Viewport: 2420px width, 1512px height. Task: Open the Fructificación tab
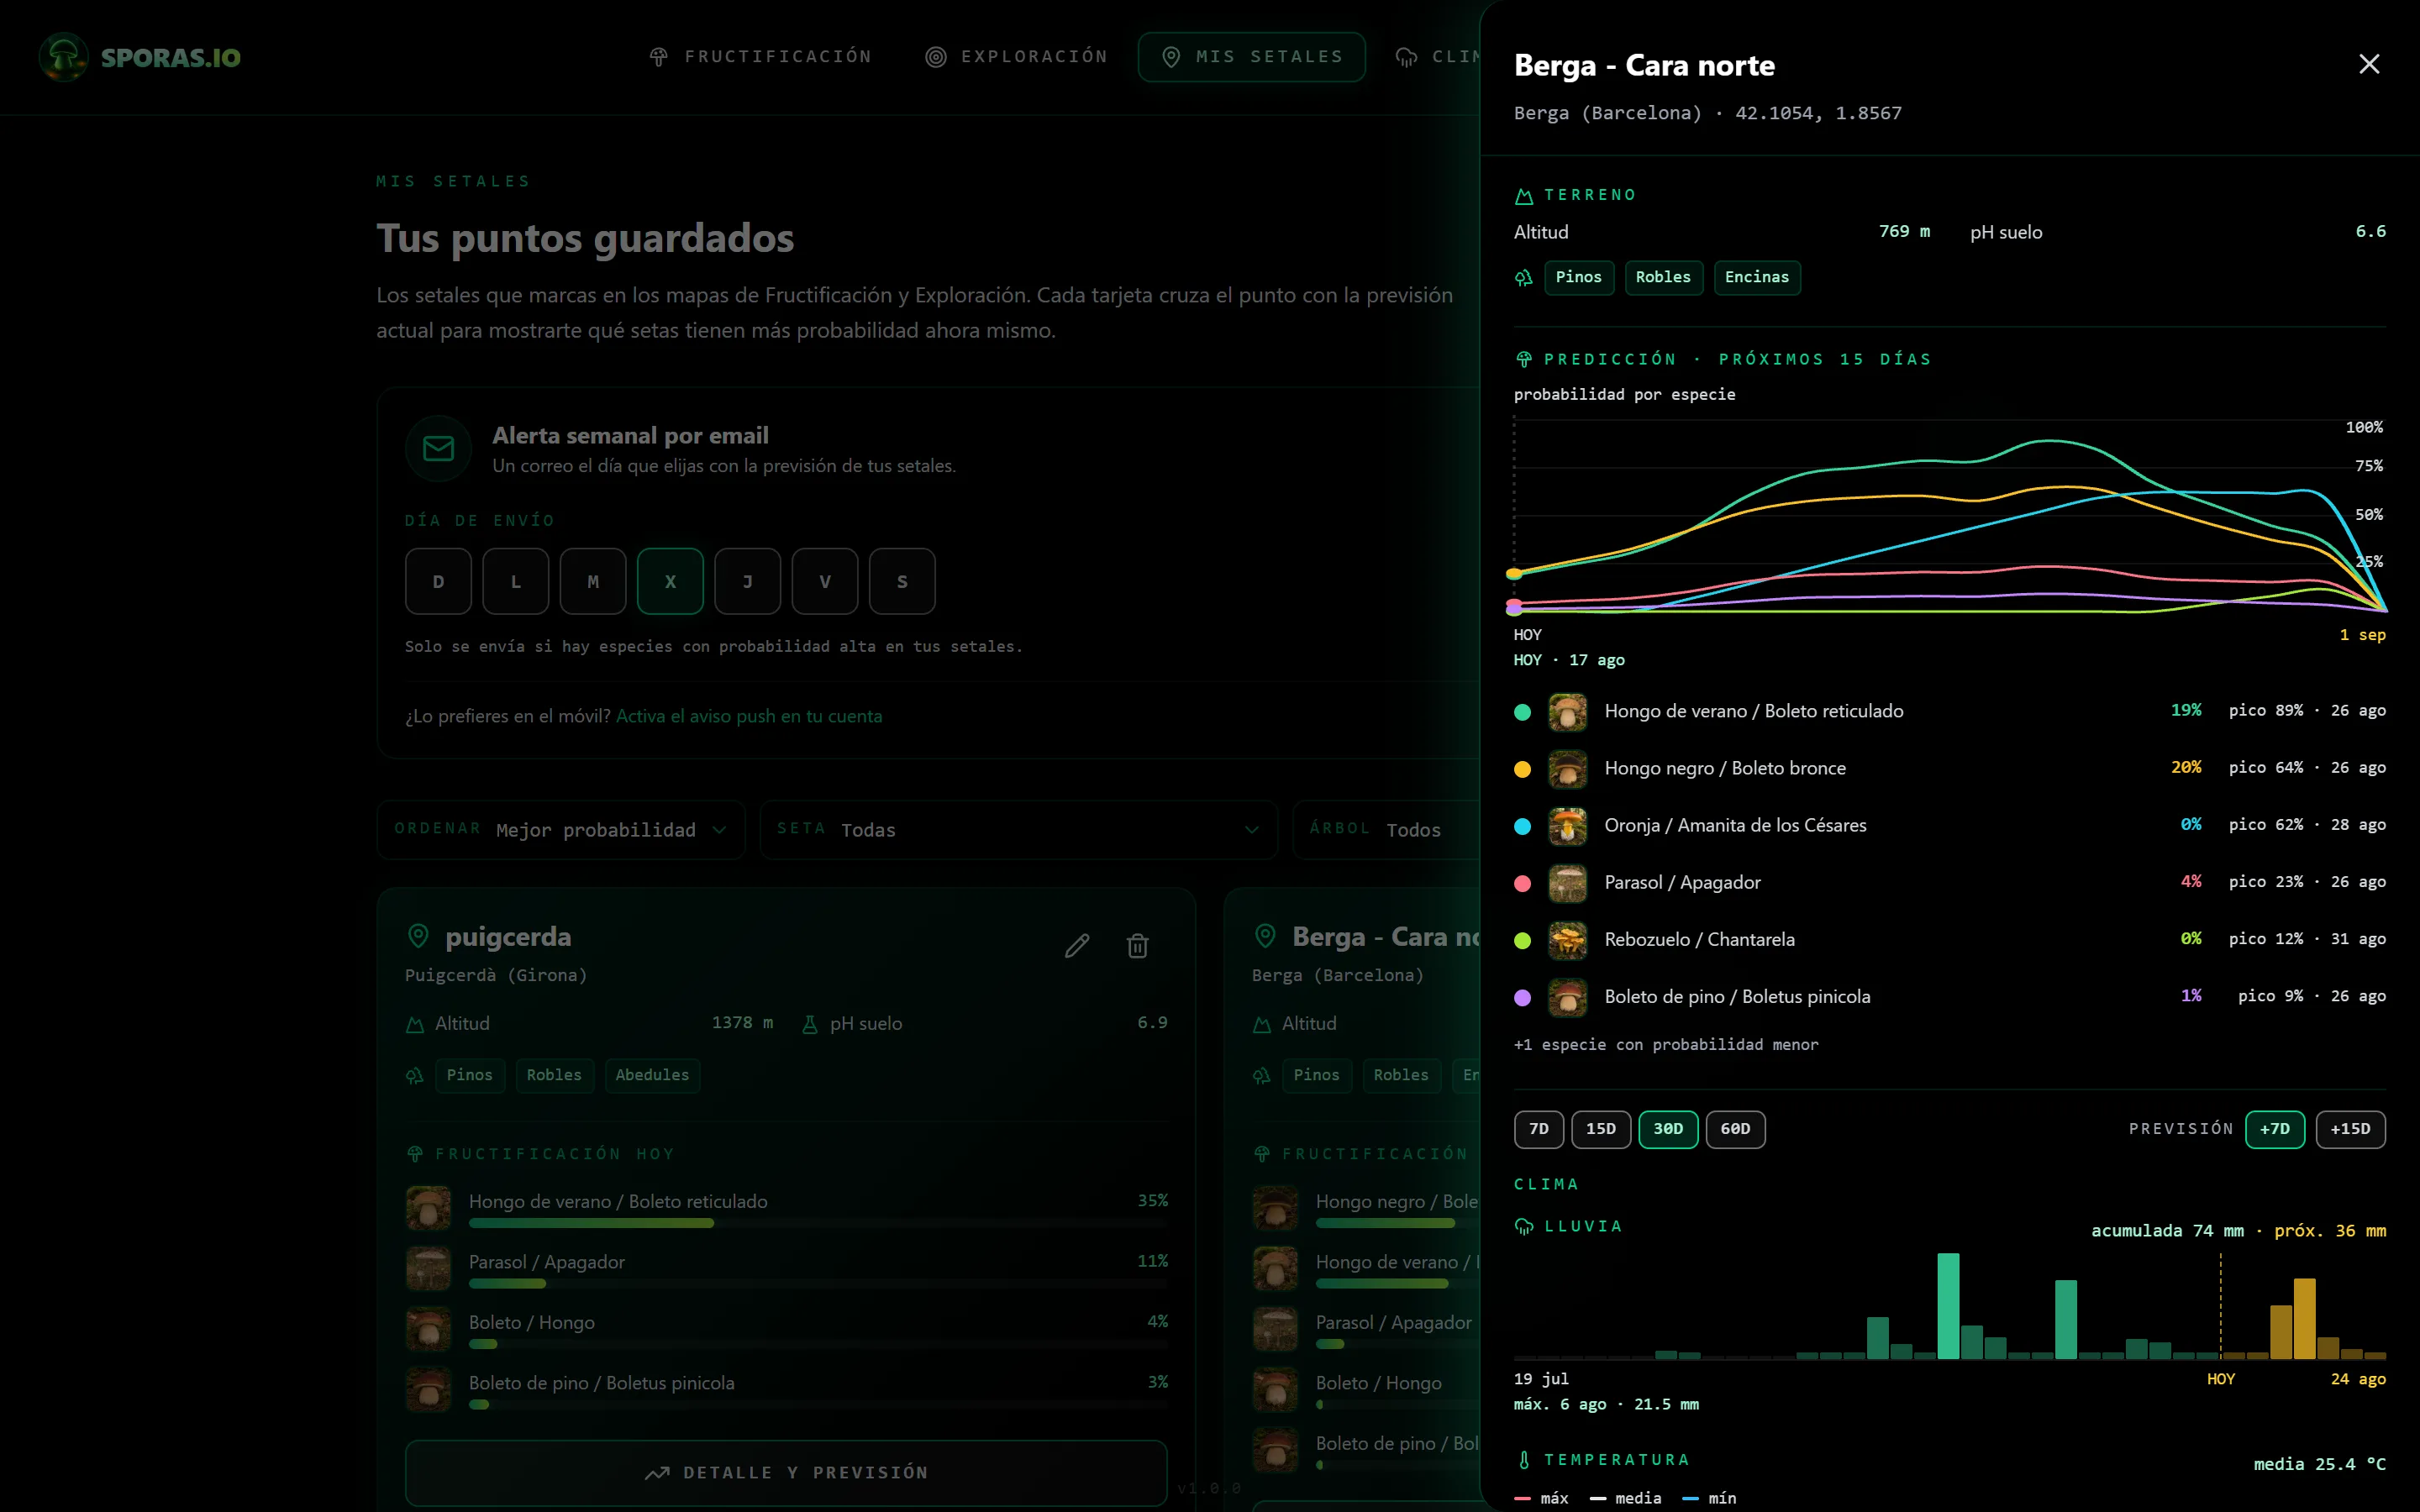(760, 57)
